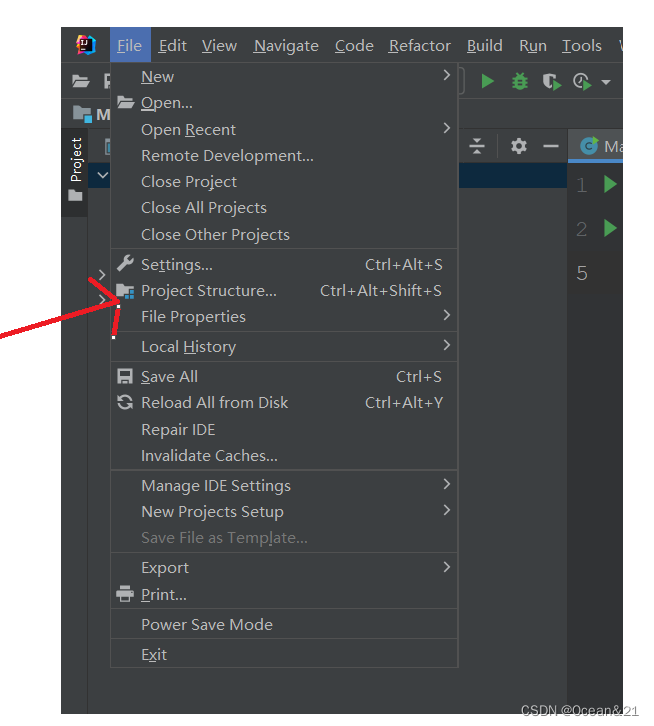Open Project panel gear options

tap(519, 146)
